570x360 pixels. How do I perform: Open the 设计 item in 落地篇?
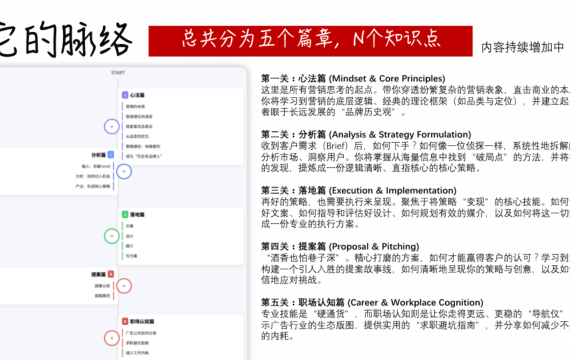click(130, 236)
